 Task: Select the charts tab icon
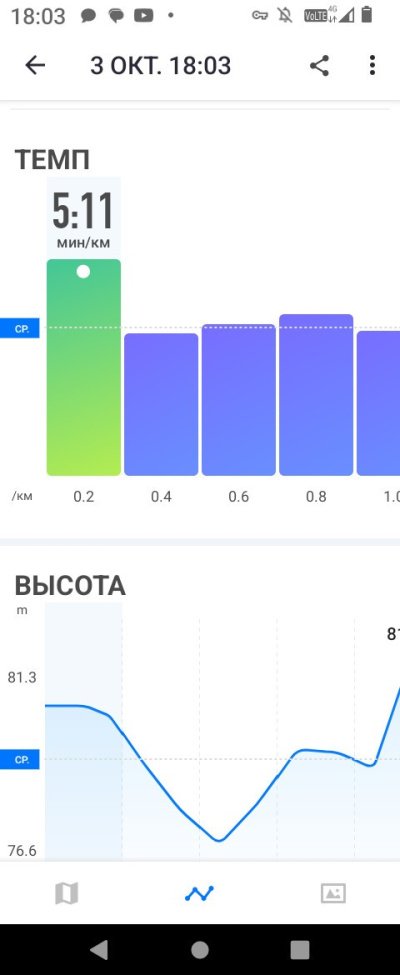point(199,894)
